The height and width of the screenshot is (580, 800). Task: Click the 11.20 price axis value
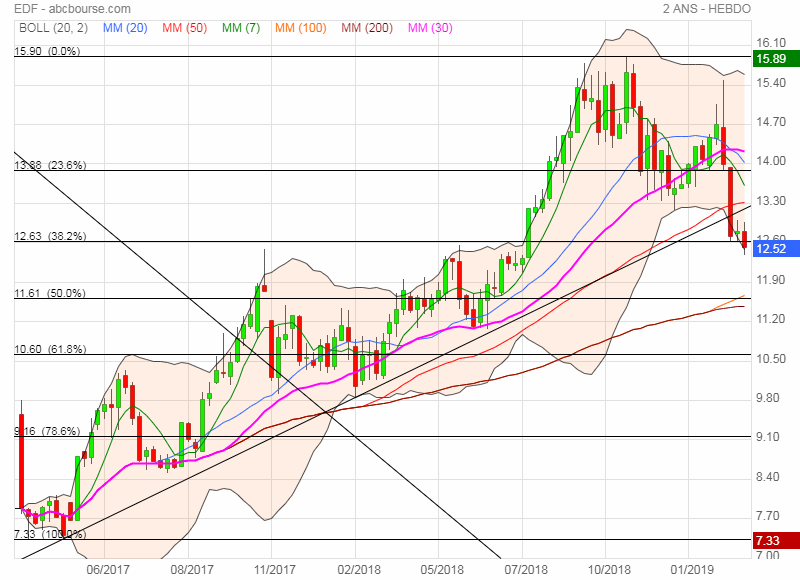click(770, 319)
